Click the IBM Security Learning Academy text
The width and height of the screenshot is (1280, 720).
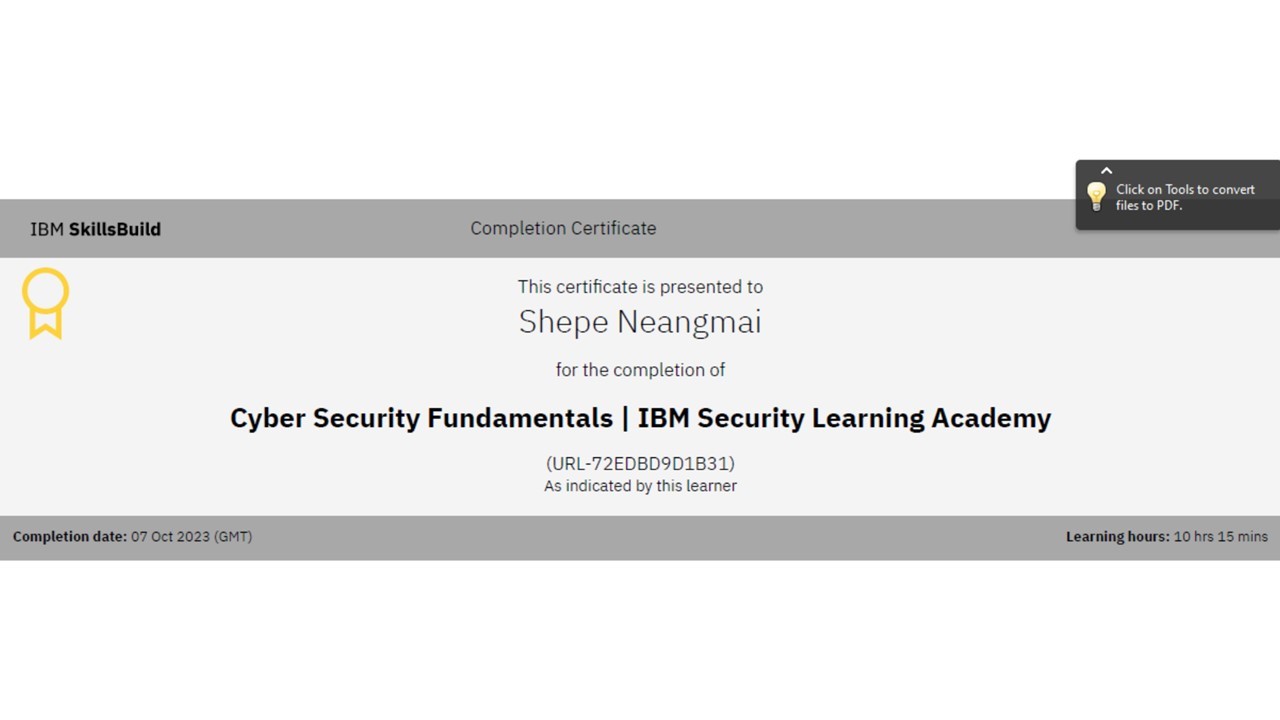point(844,418)
